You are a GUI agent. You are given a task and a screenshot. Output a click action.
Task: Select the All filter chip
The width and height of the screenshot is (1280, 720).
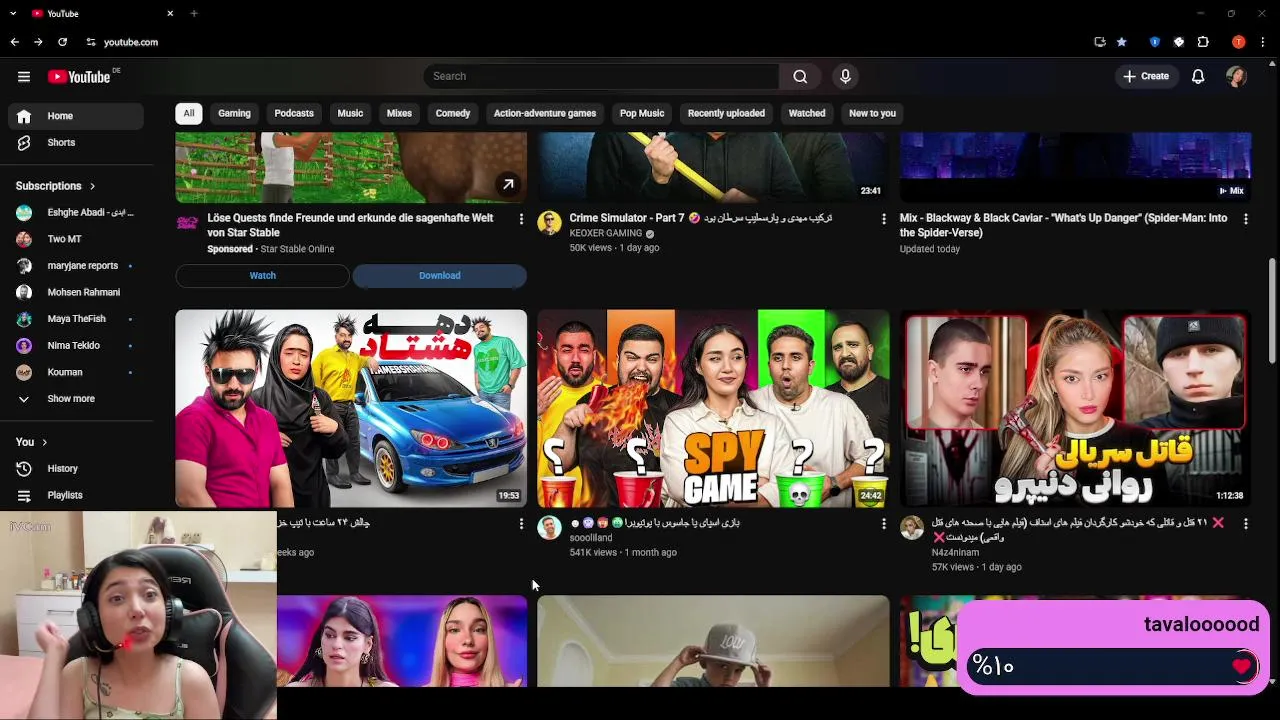click(x=188, y=113)
